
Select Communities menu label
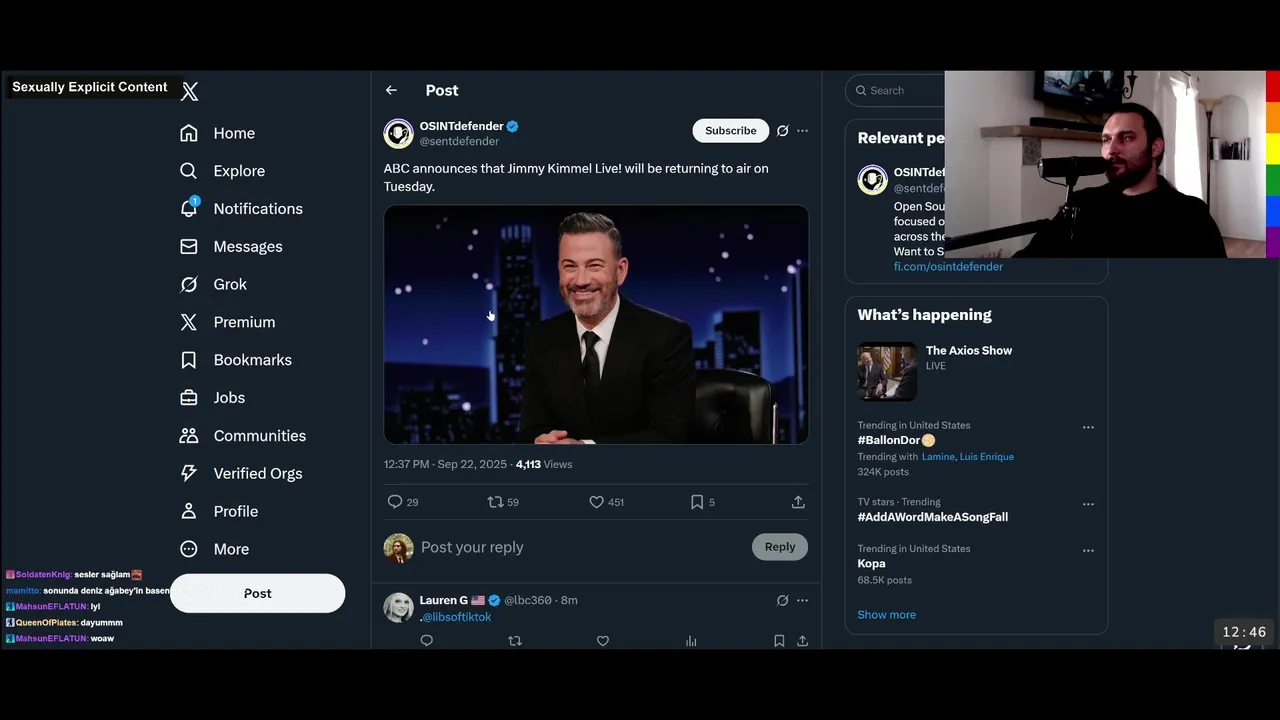(x=260, y=436)
